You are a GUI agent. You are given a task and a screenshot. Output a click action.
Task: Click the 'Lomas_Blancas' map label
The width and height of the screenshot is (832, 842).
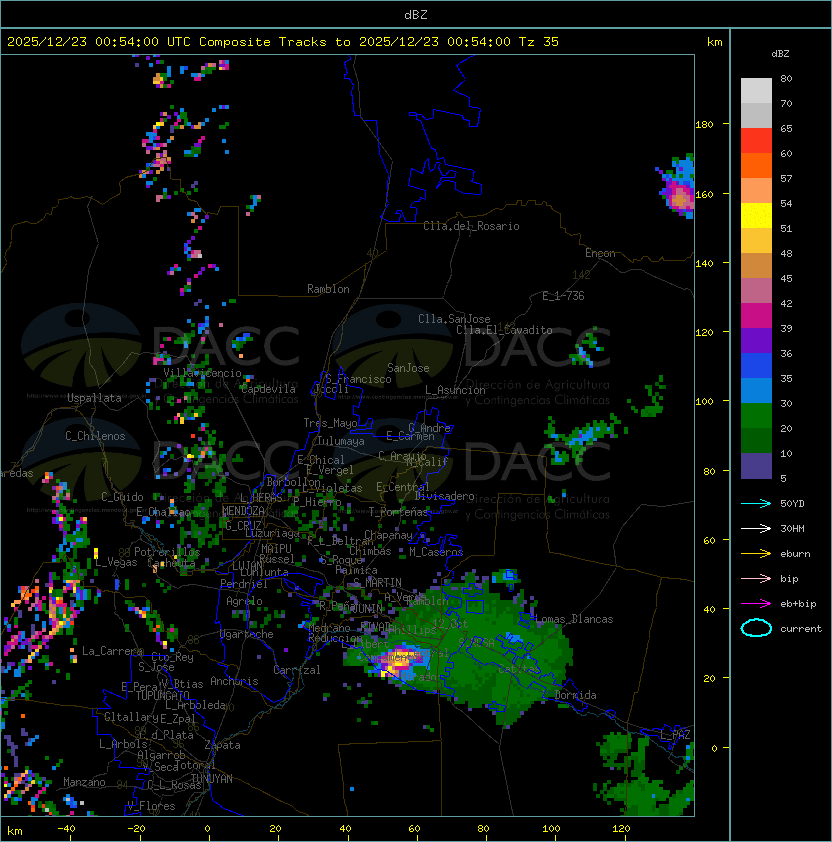(574, 619)
